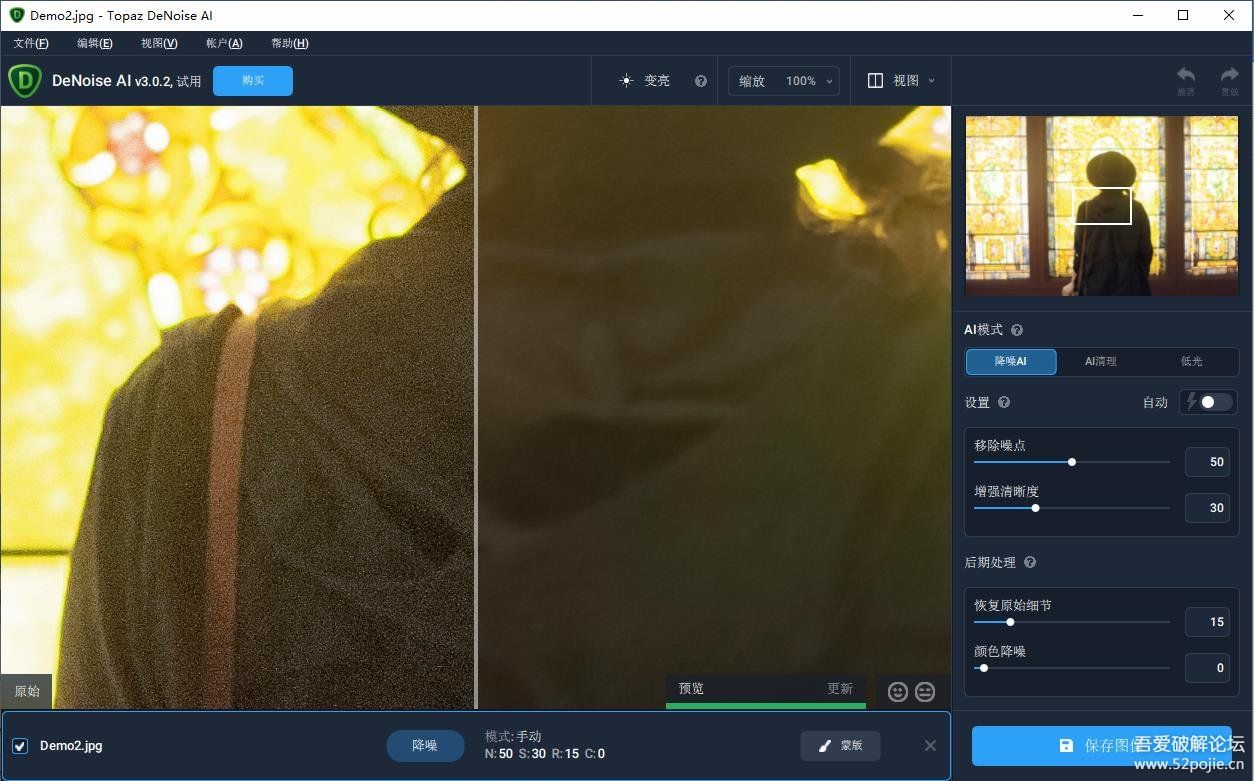Image resolution: width=1254 pixels, height=781 pixels.
Task: Open the help icon next to 变亮
Action: 701,81
